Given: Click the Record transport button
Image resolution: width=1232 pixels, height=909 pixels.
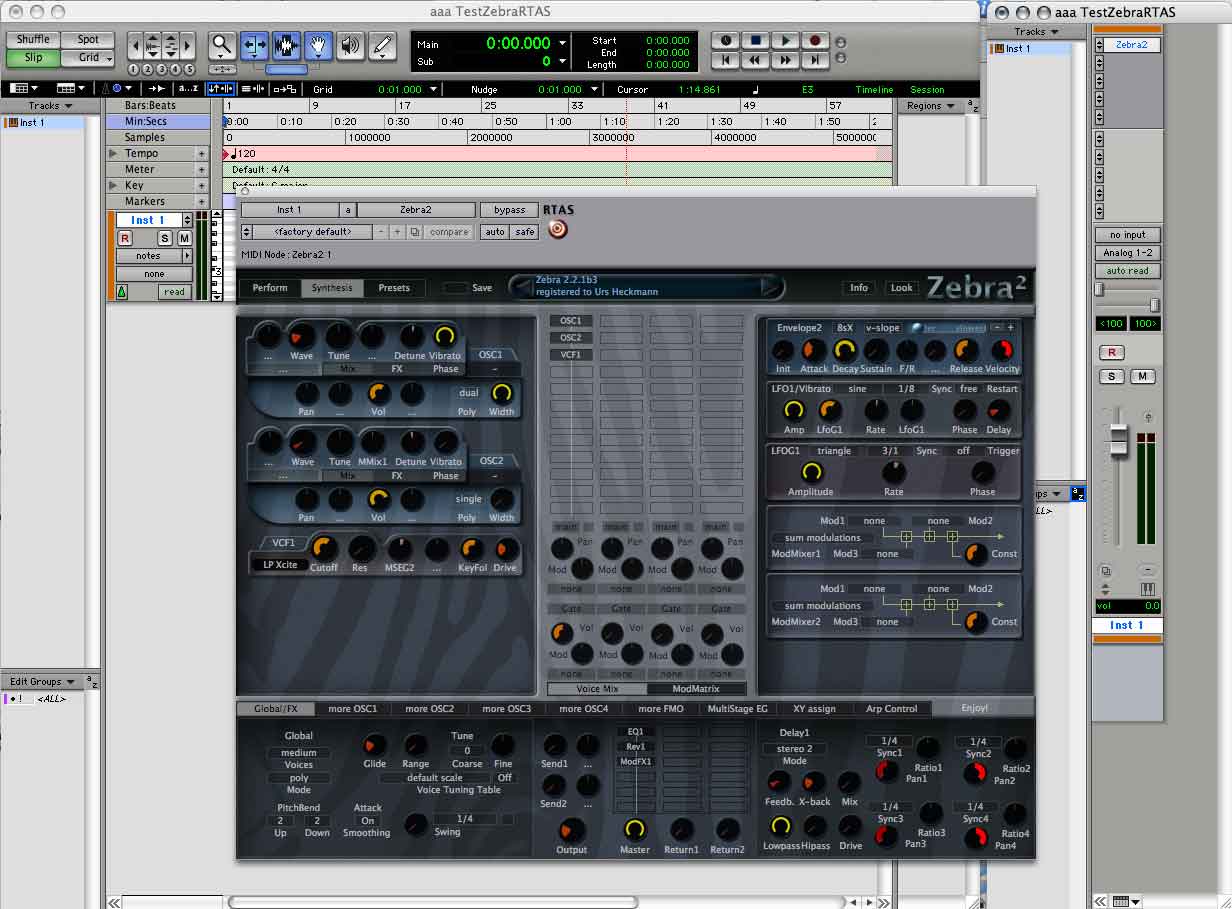Looking at the screenshot, I should tap(815, 41).
